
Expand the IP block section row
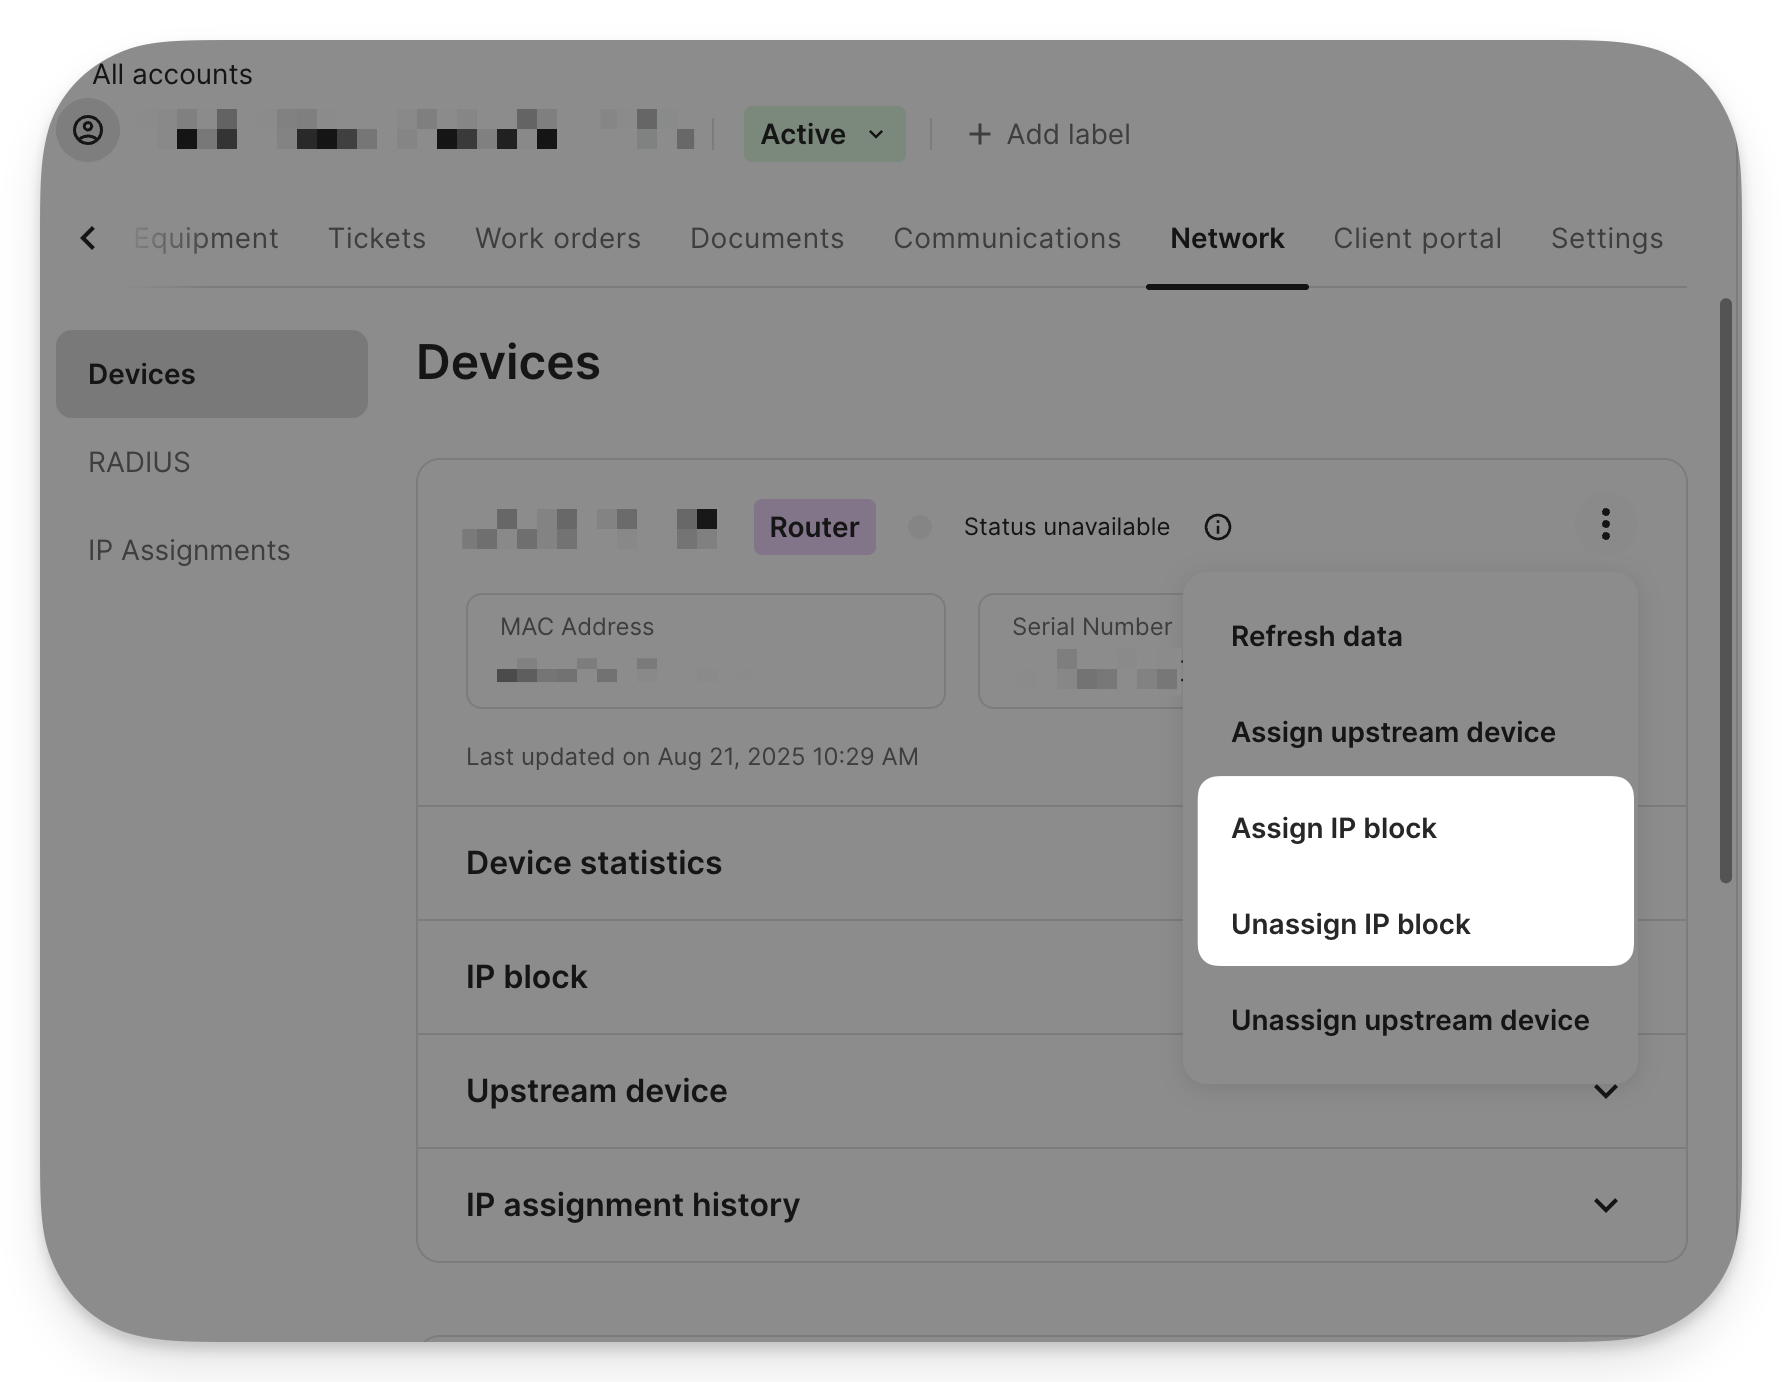[x=800, y=977]
